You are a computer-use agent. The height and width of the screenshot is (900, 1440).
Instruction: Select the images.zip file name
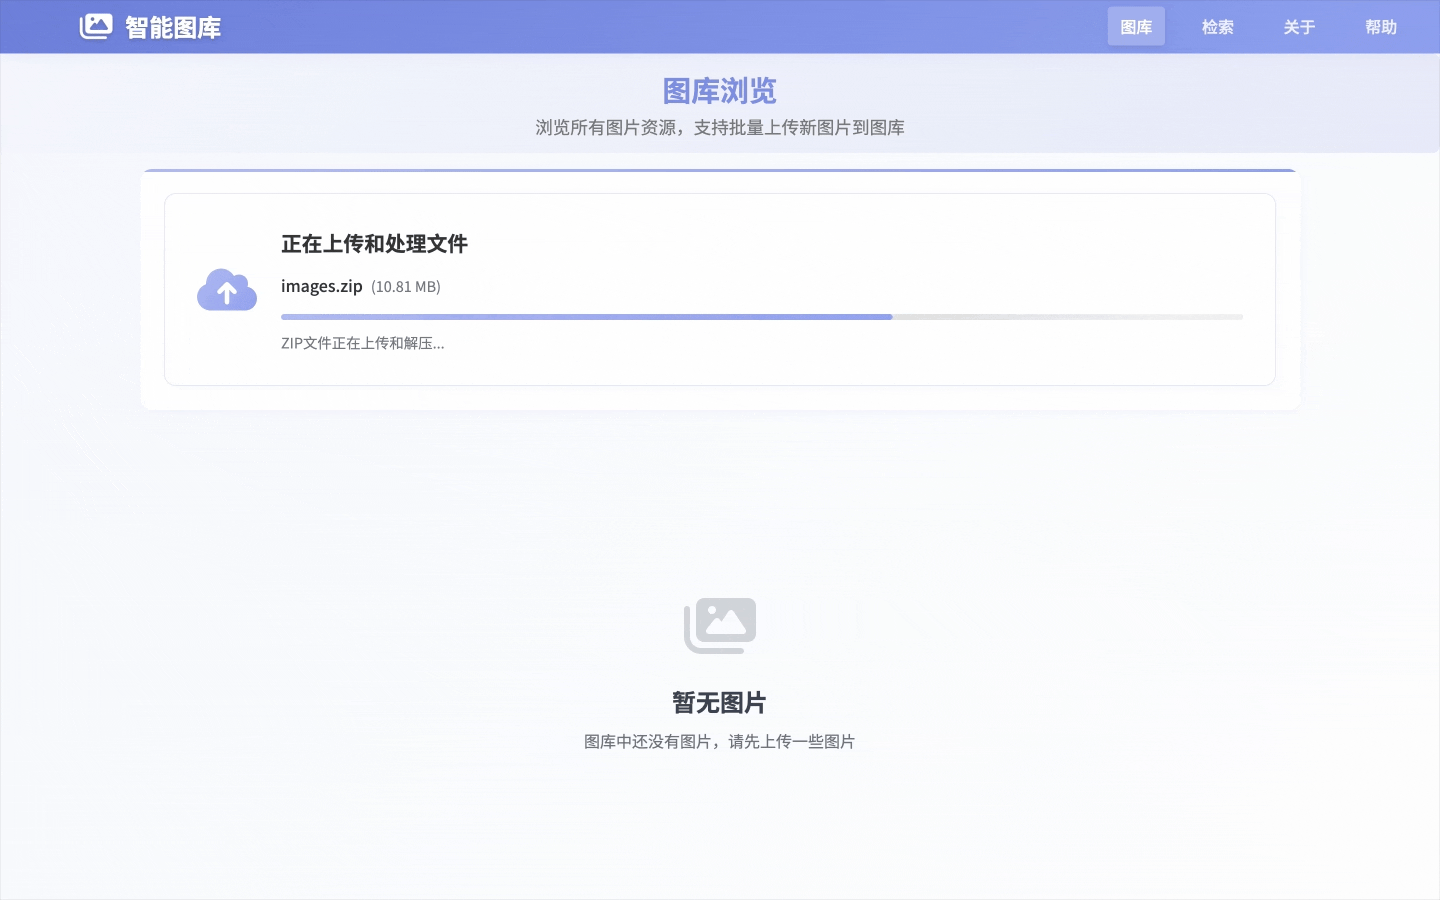(x=322, y=286)
